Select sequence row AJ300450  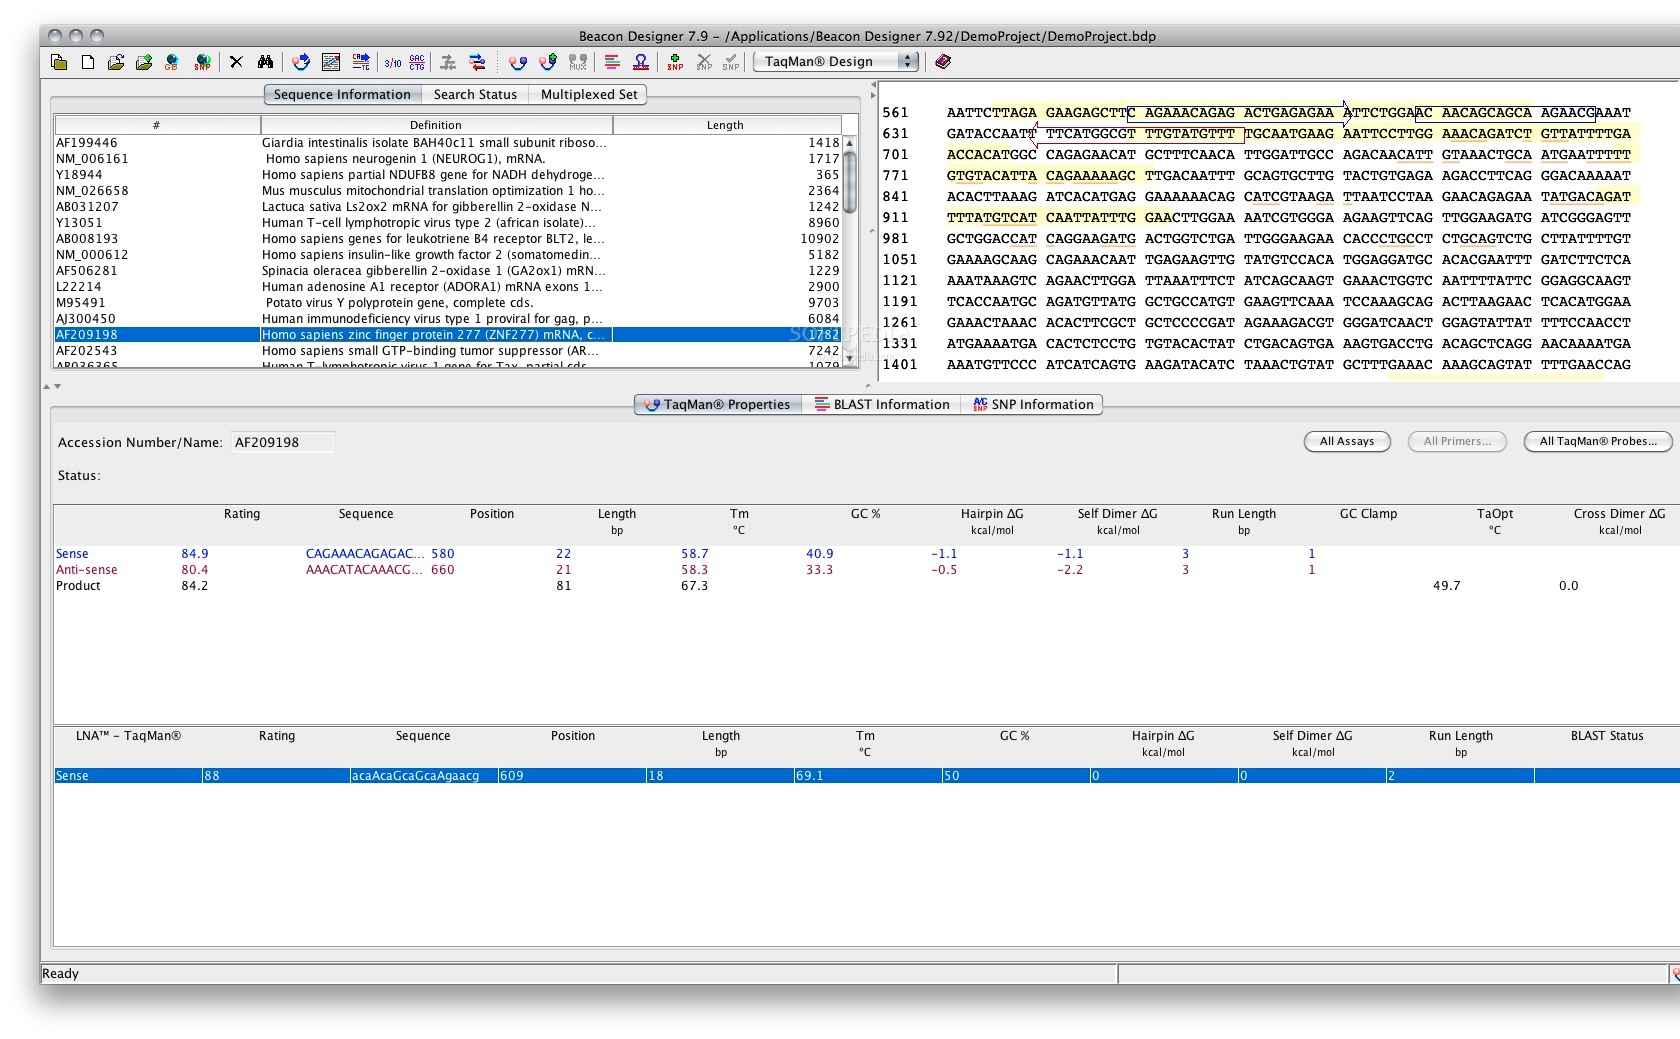448,319
